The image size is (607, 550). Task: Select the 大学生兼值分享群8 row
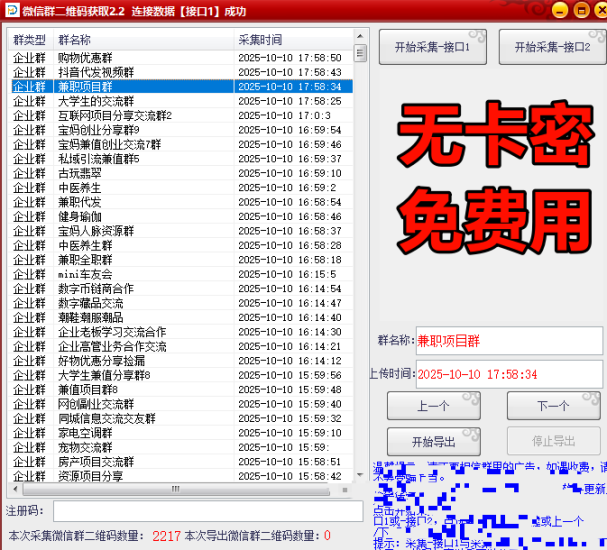click(x=180, y=375)
